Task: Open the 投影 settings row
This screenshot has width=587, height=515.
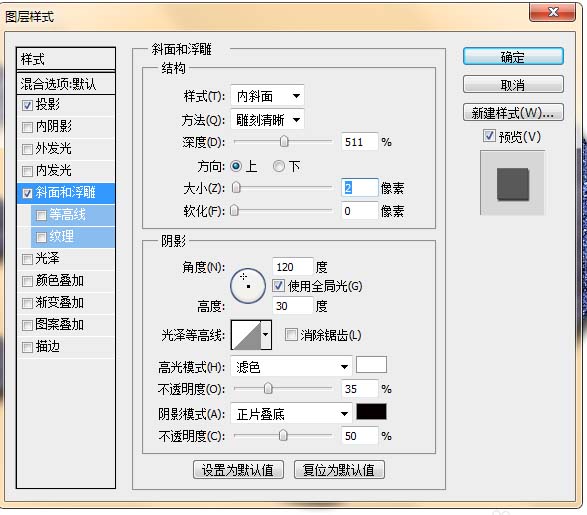Action: (x=66, y=105)
